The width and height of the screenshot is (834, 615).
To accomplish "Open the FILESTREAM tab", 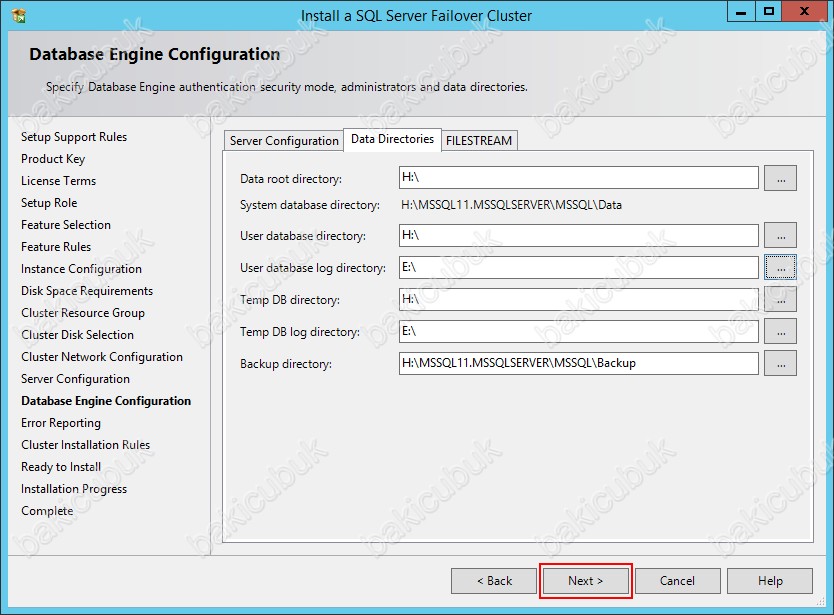I will (479, 141).
